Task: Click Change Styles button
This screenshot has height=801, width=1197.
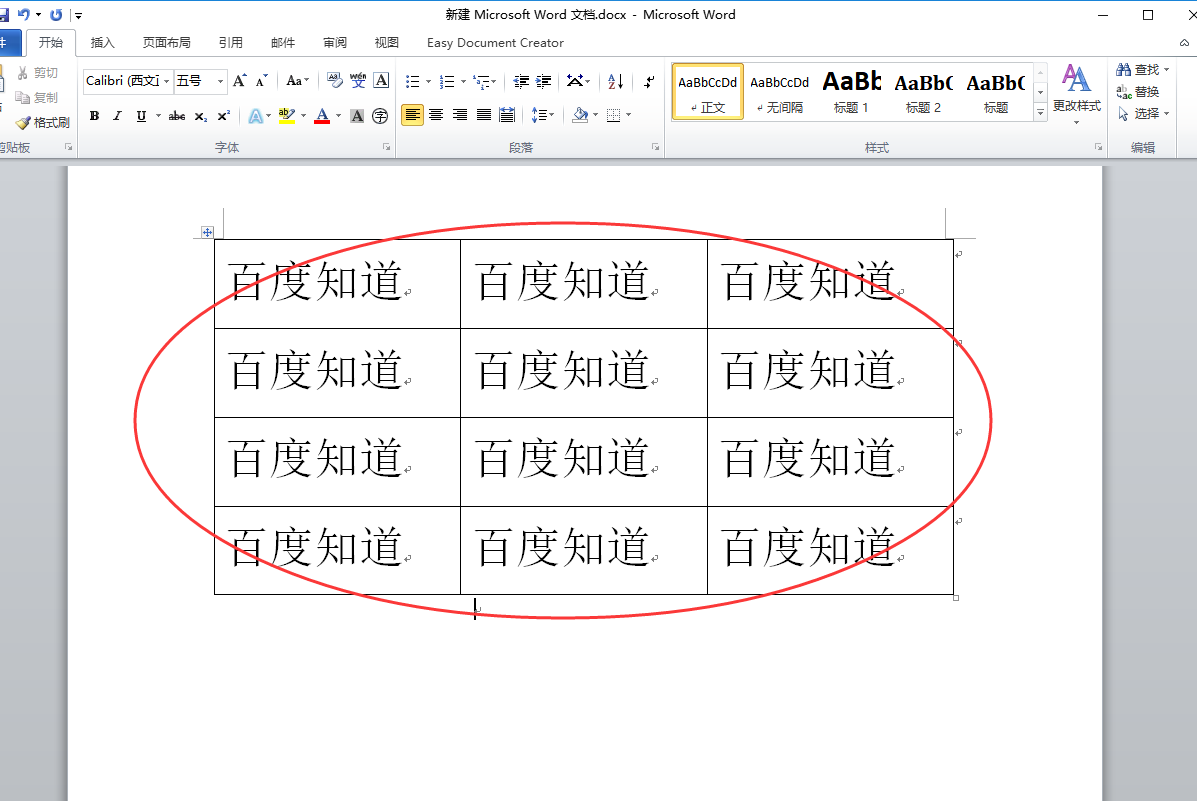Action: [x=1076, y=95]
